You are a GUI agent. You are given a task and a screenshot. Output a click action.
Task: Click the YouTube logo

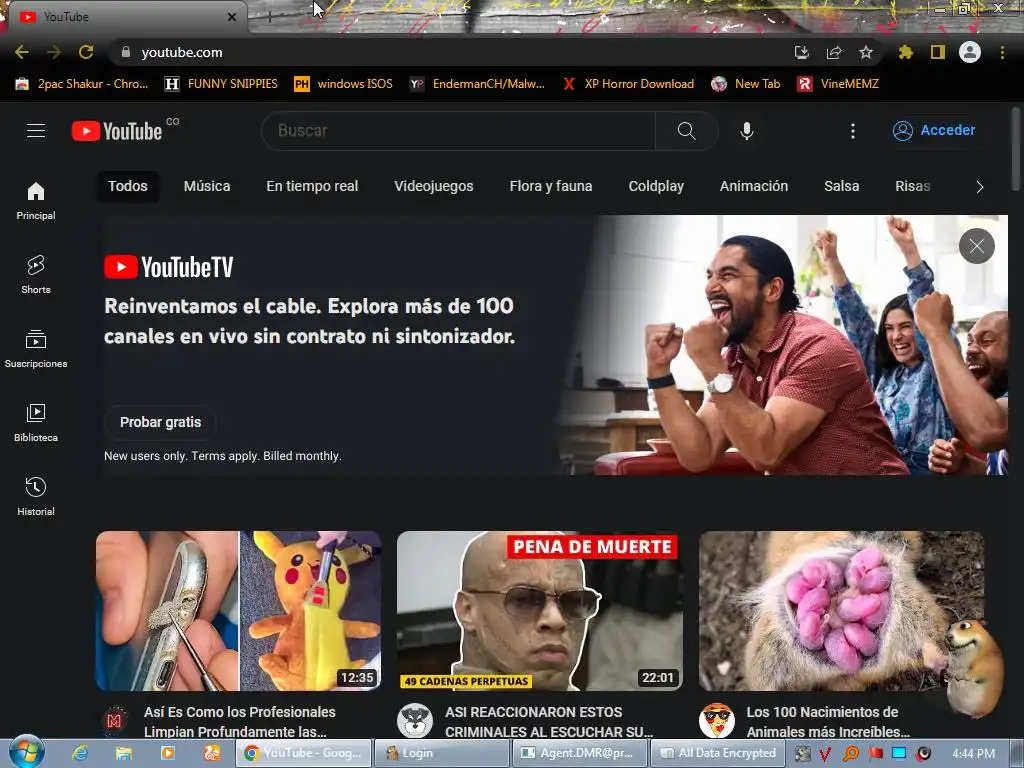point(117,131)
